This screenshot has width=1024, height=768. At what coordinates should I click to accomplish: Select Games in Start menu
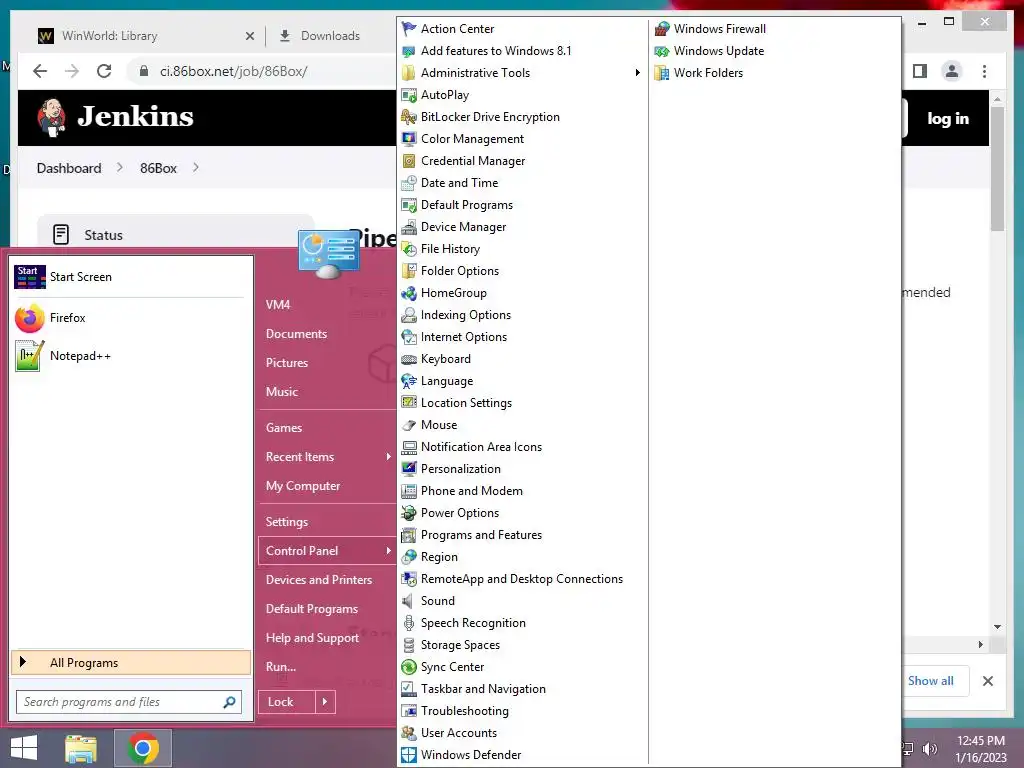284,428
